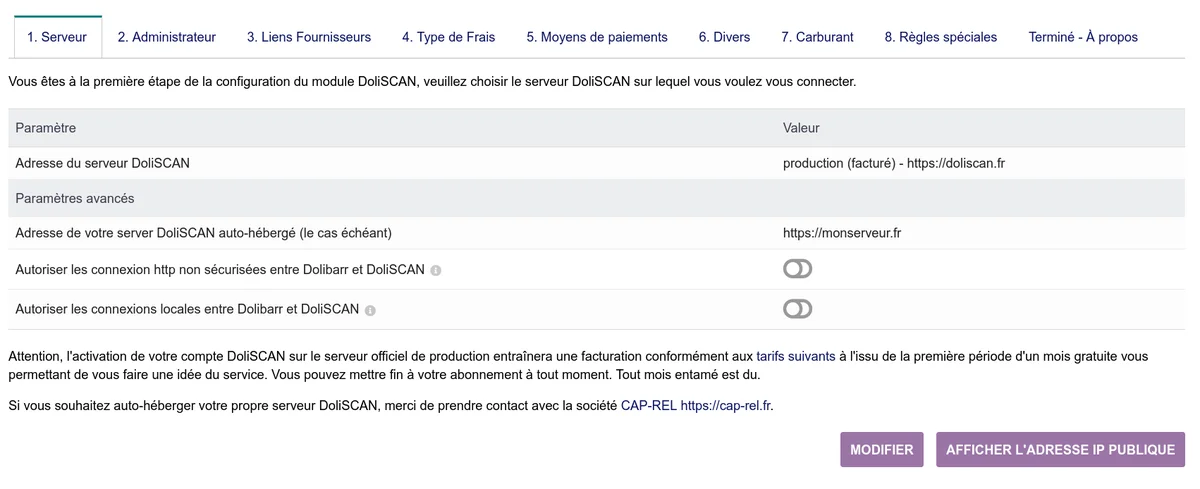
Task: Show info tooltip icon for http non sécurisées
Action: [x=436, y=271]
